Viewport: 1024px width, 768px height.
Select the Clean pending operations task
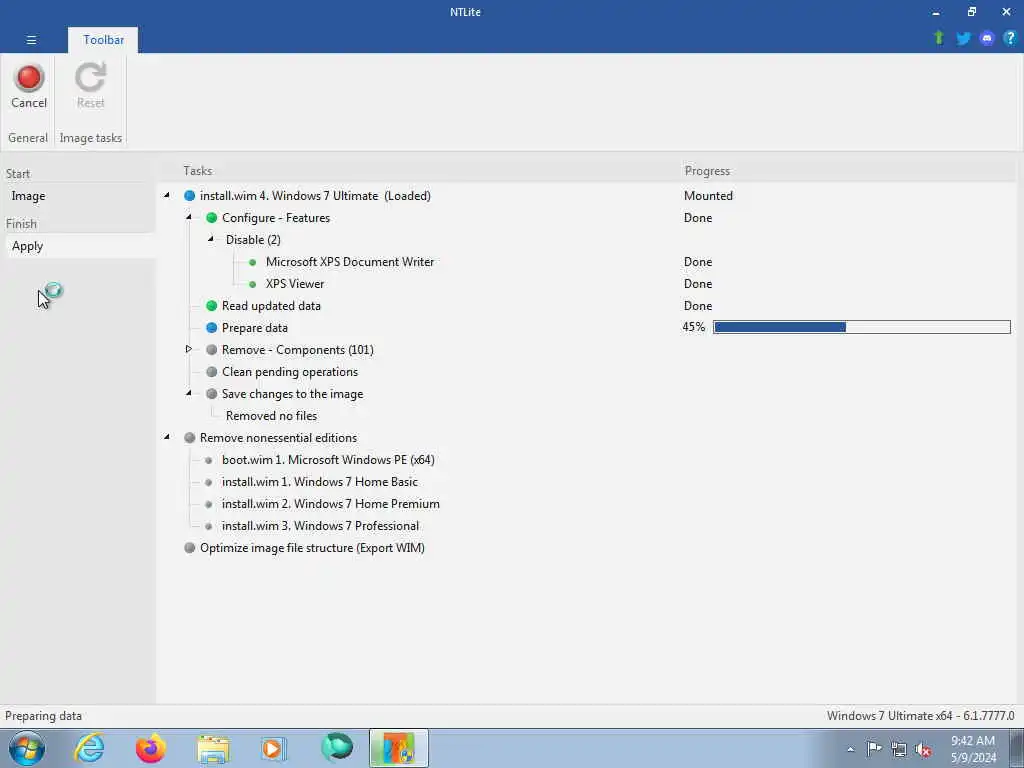pyautogui.click(x=290, y=372)
